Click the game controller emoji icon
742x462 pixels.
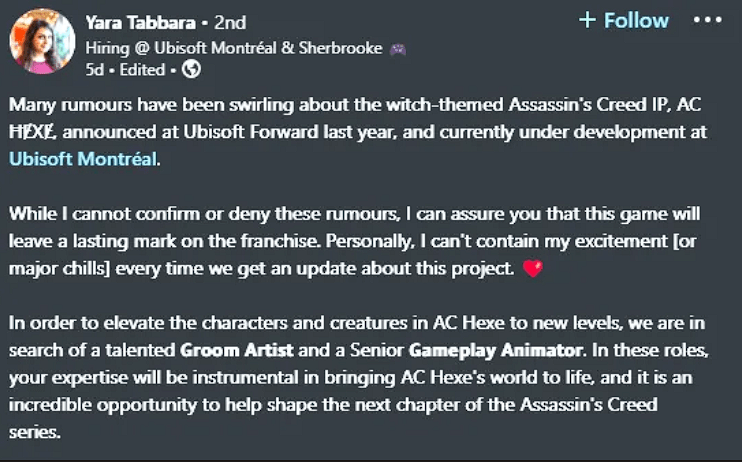(x=399, y=48)
